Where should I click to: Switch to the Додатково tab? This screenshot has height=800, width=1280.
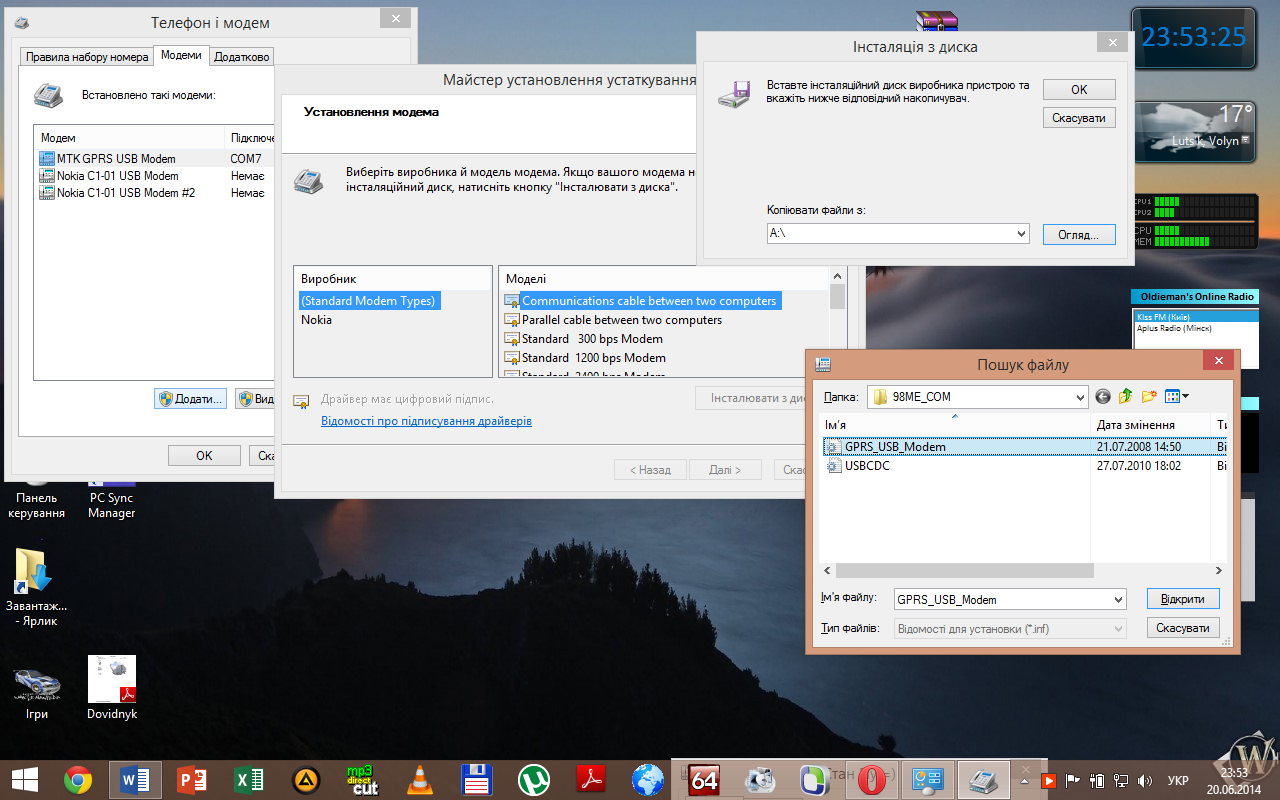click(x=242, y=57)
